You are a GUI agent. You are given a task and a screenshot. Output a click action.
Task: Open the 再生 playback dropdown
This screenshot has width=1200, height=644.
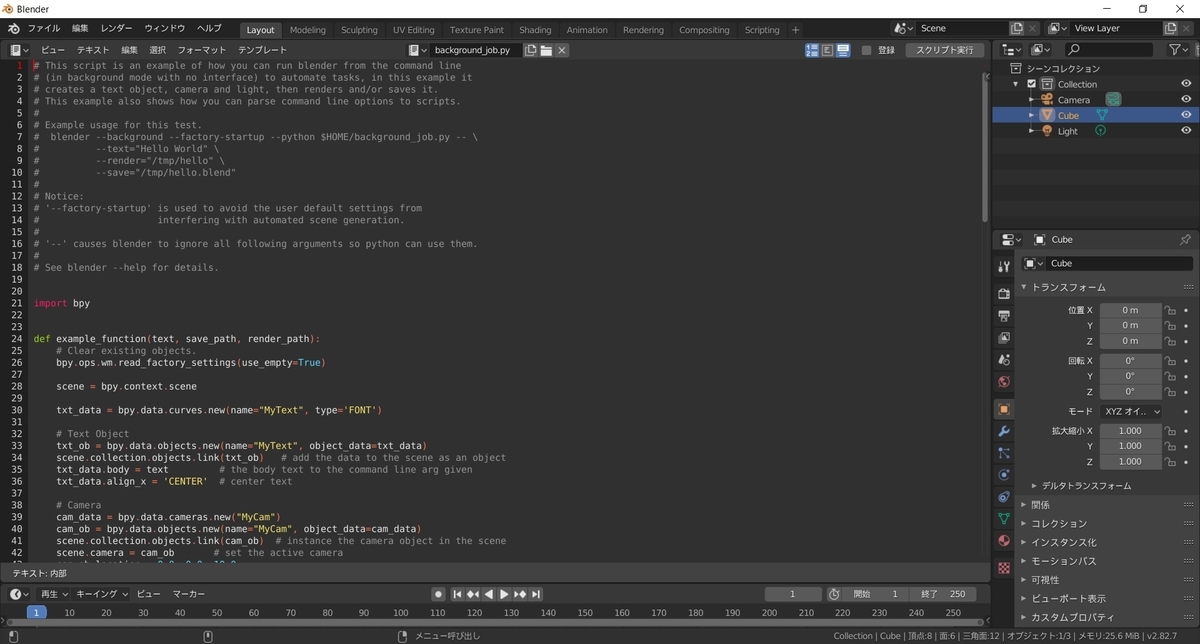(53, 594)
